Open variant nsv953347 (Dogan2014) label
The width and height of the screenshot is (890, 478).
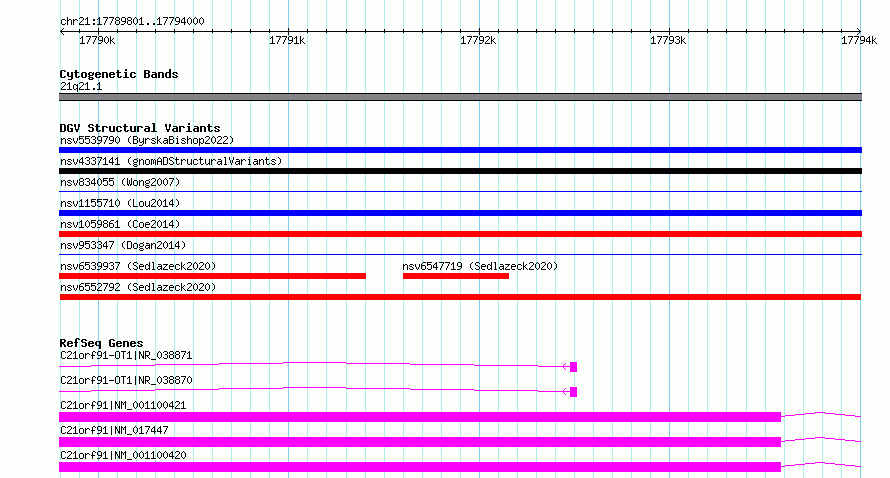tap(123, 245)
